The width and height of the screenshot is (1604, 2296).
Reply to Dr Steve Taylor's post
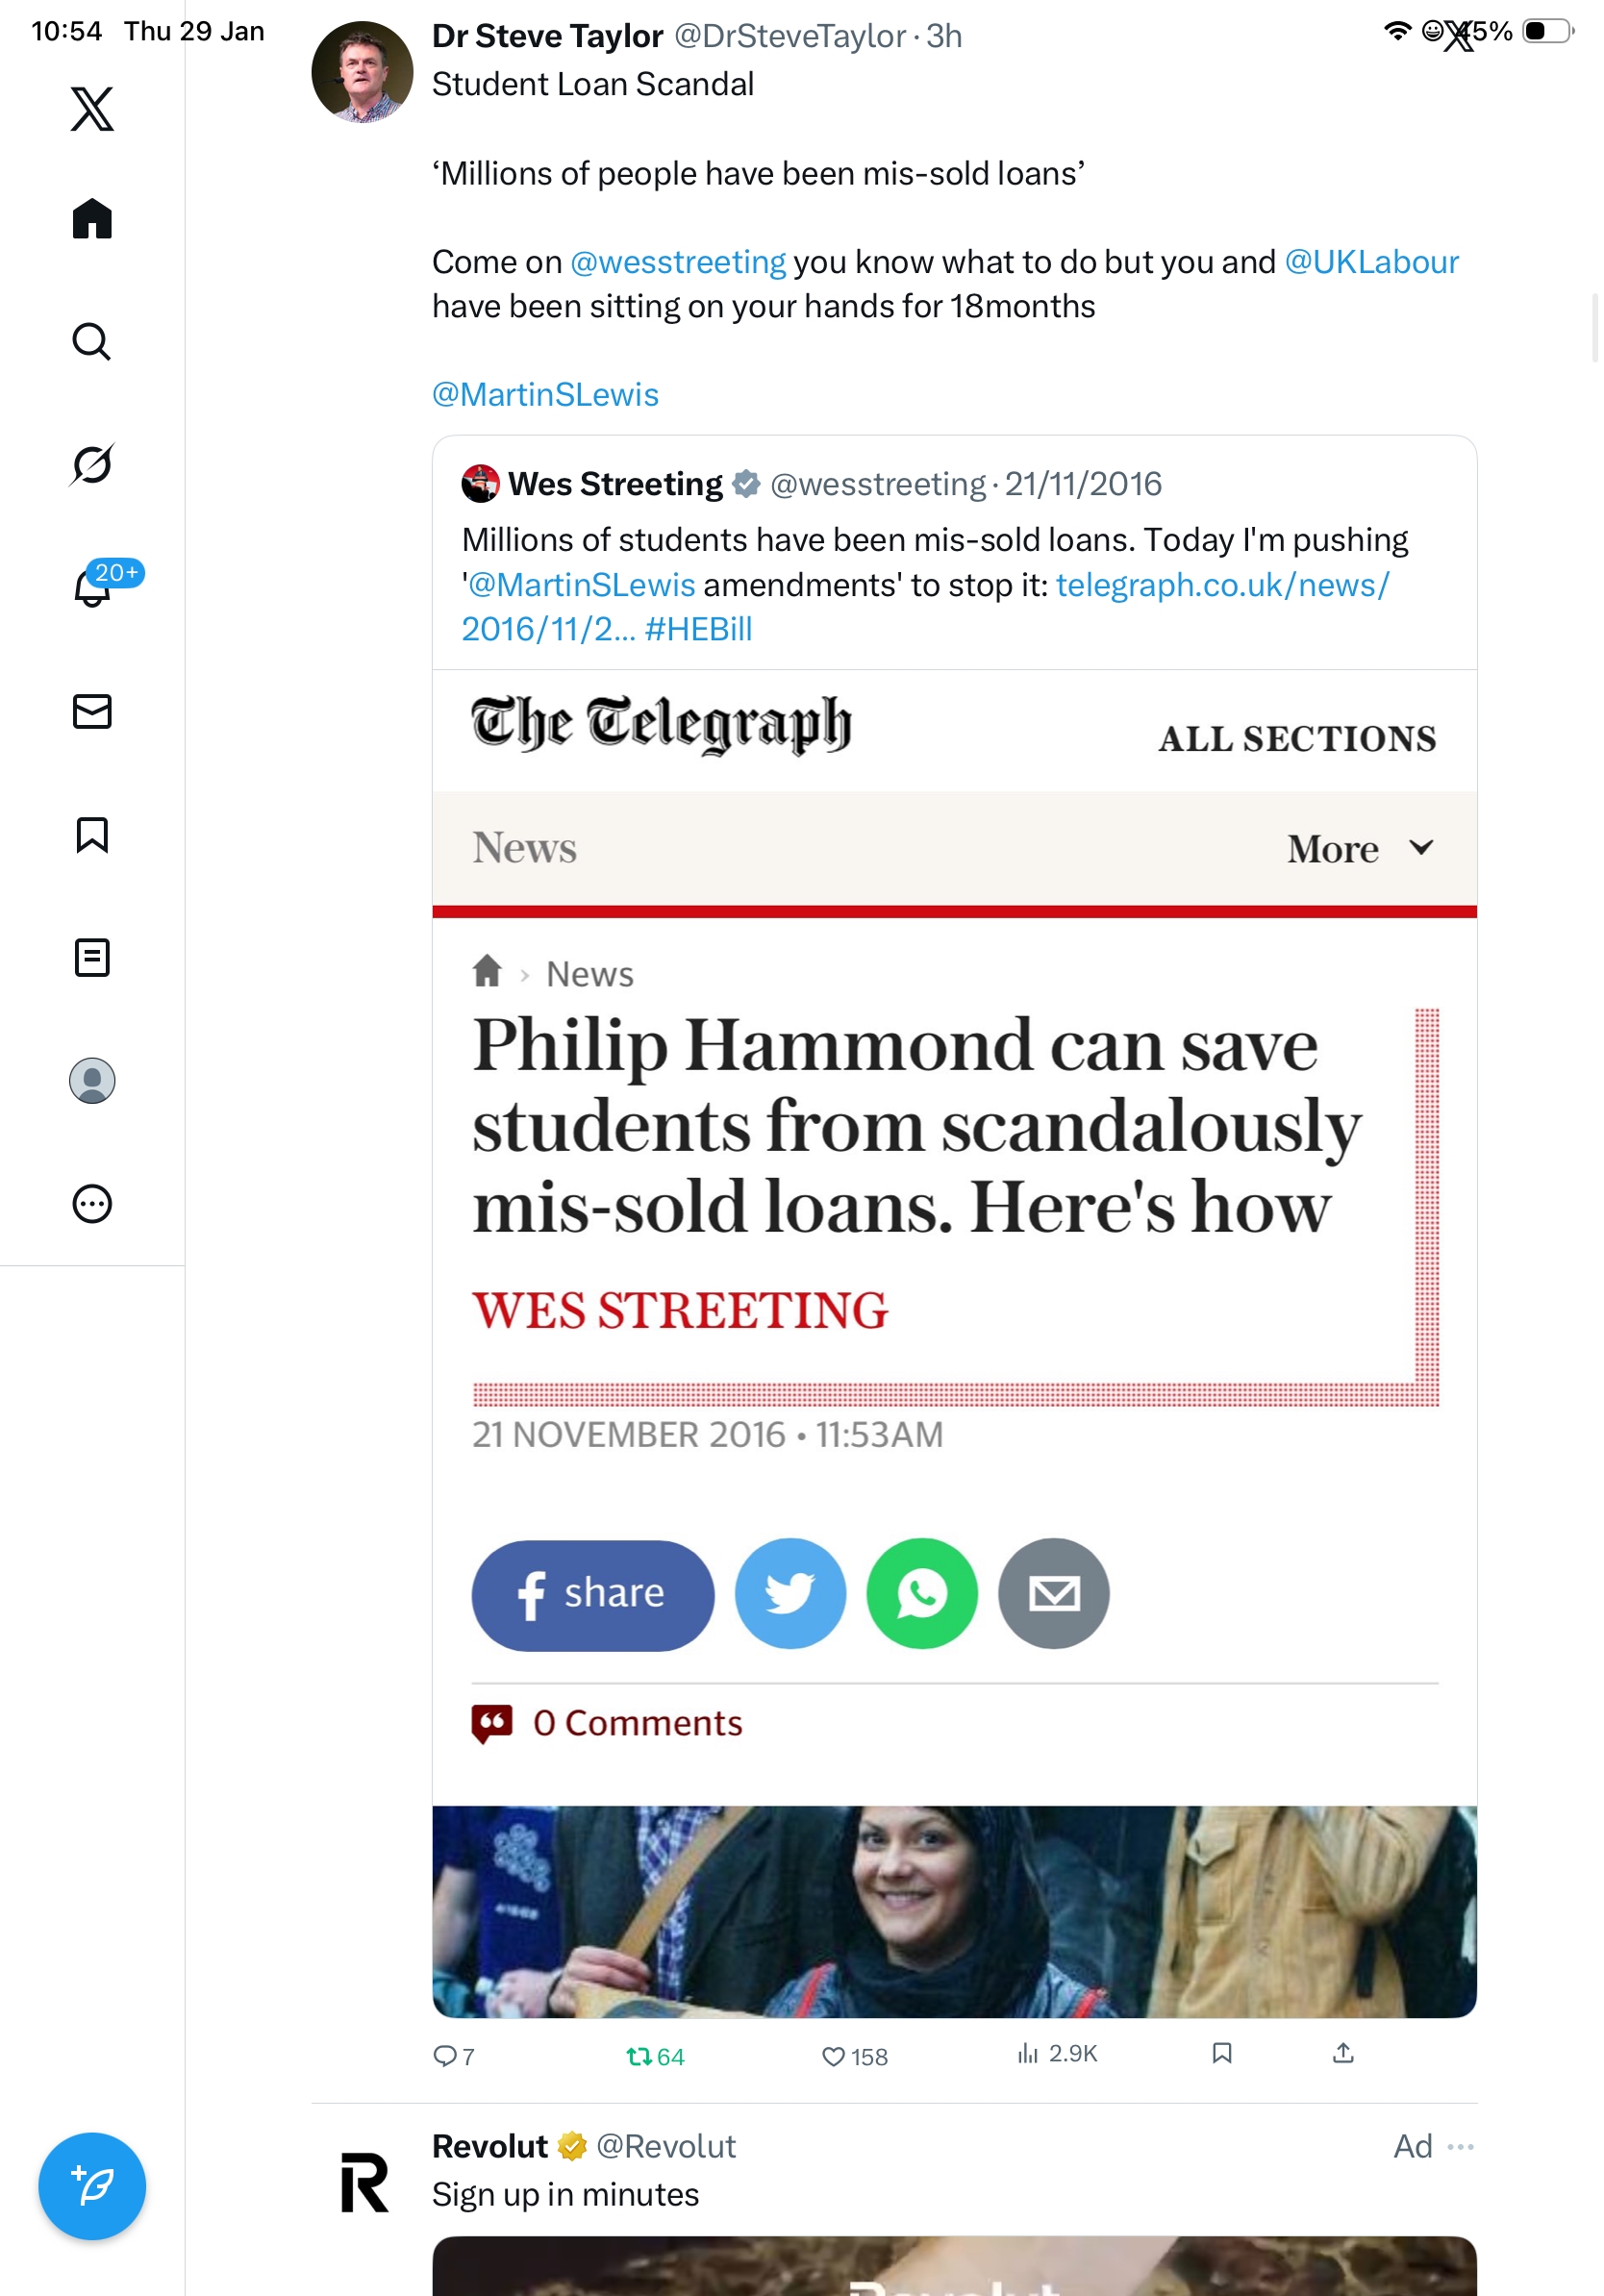[x=444, y=2056]
